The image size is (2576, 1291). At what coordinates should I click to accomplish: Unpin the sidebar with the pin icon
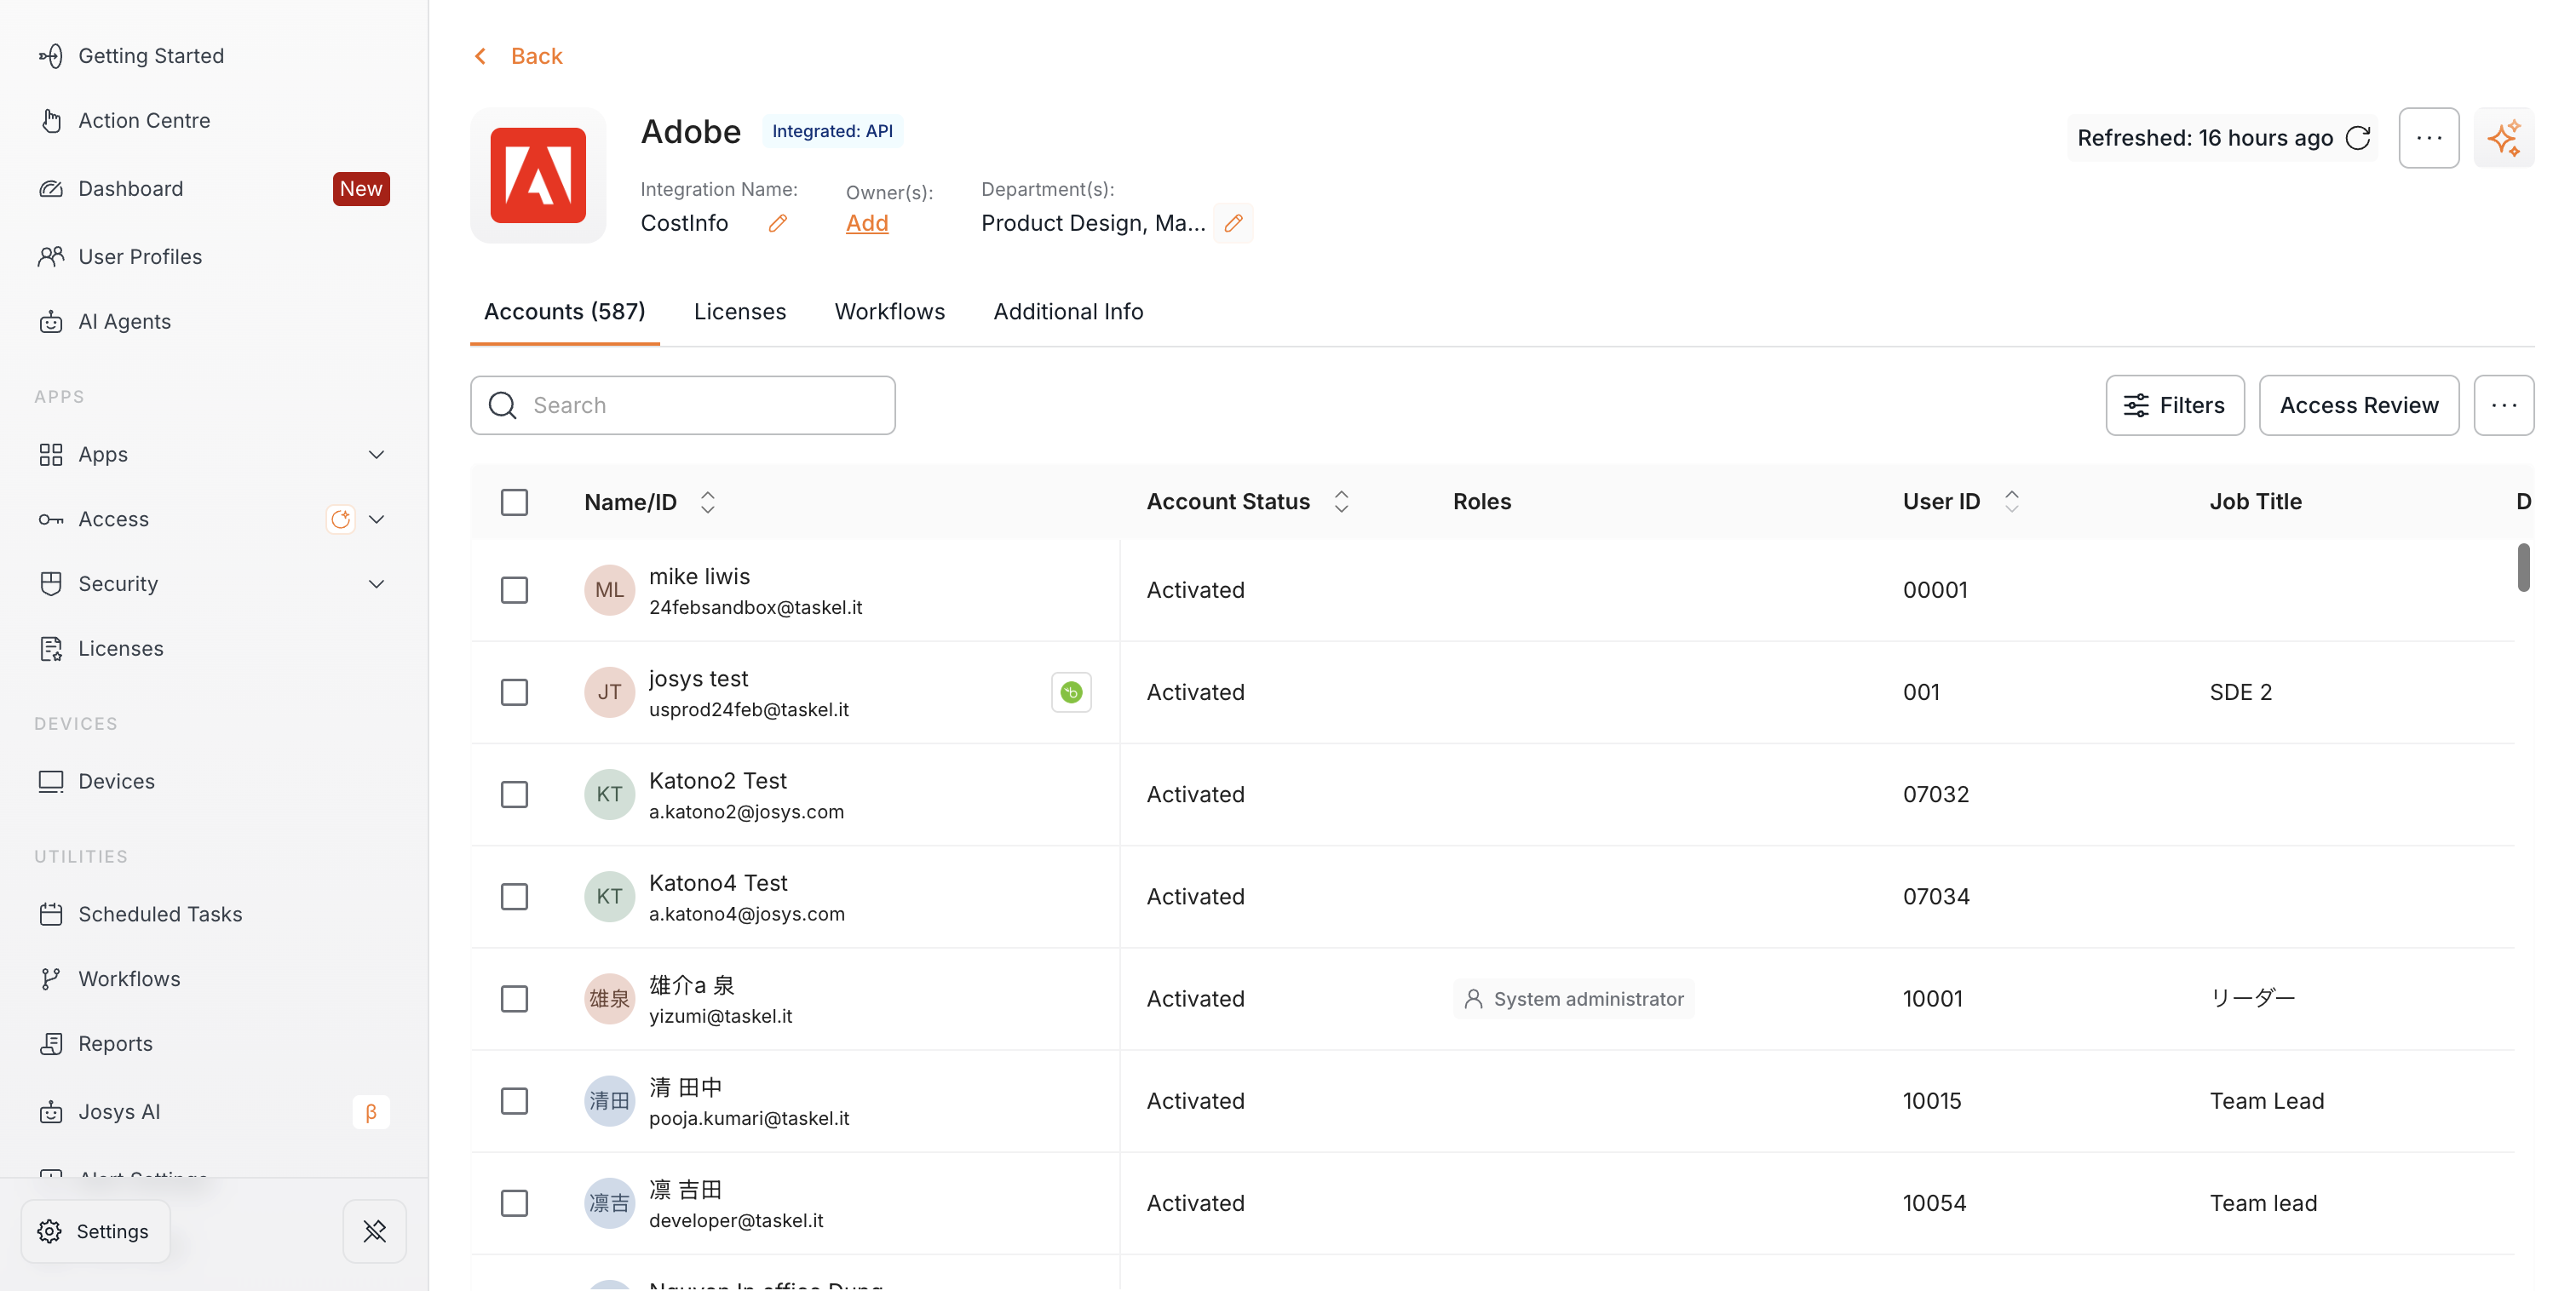(375, 1231)
